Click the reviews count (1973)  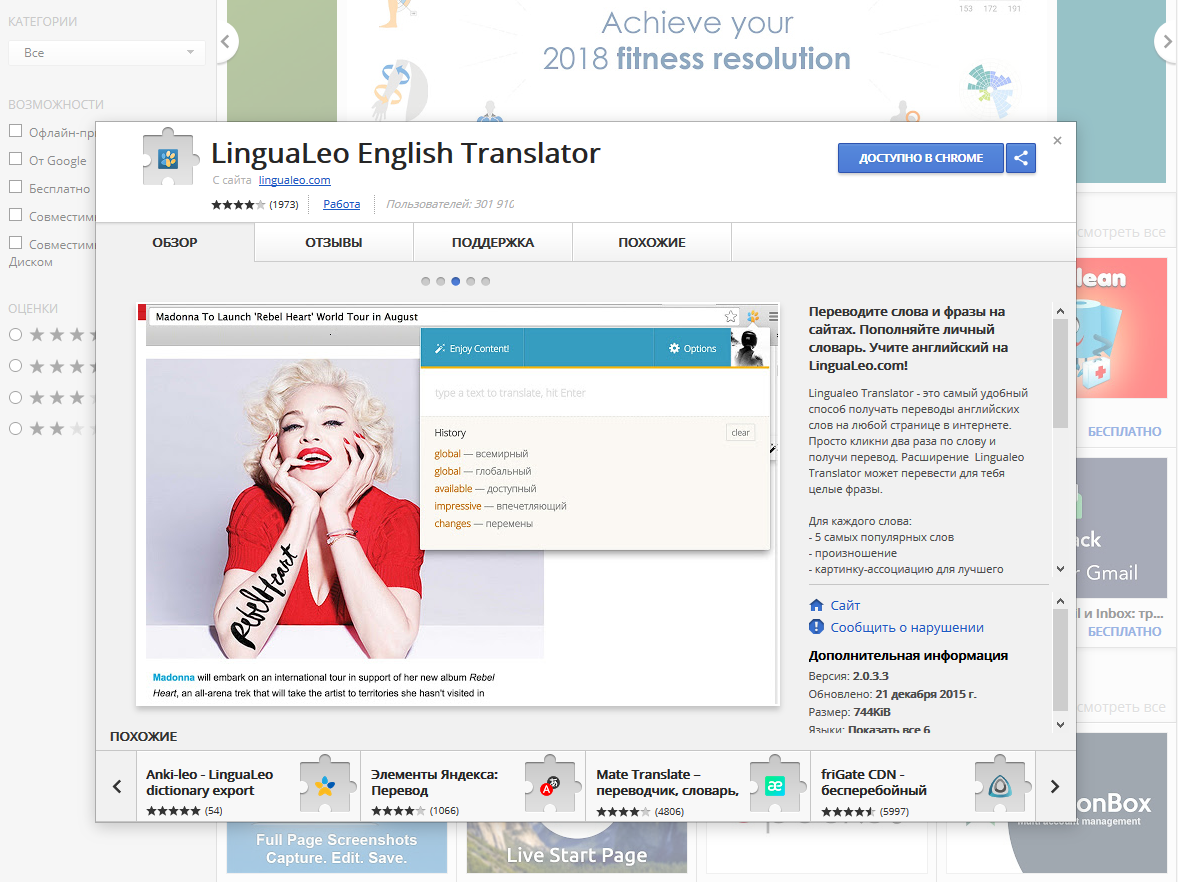284,204
